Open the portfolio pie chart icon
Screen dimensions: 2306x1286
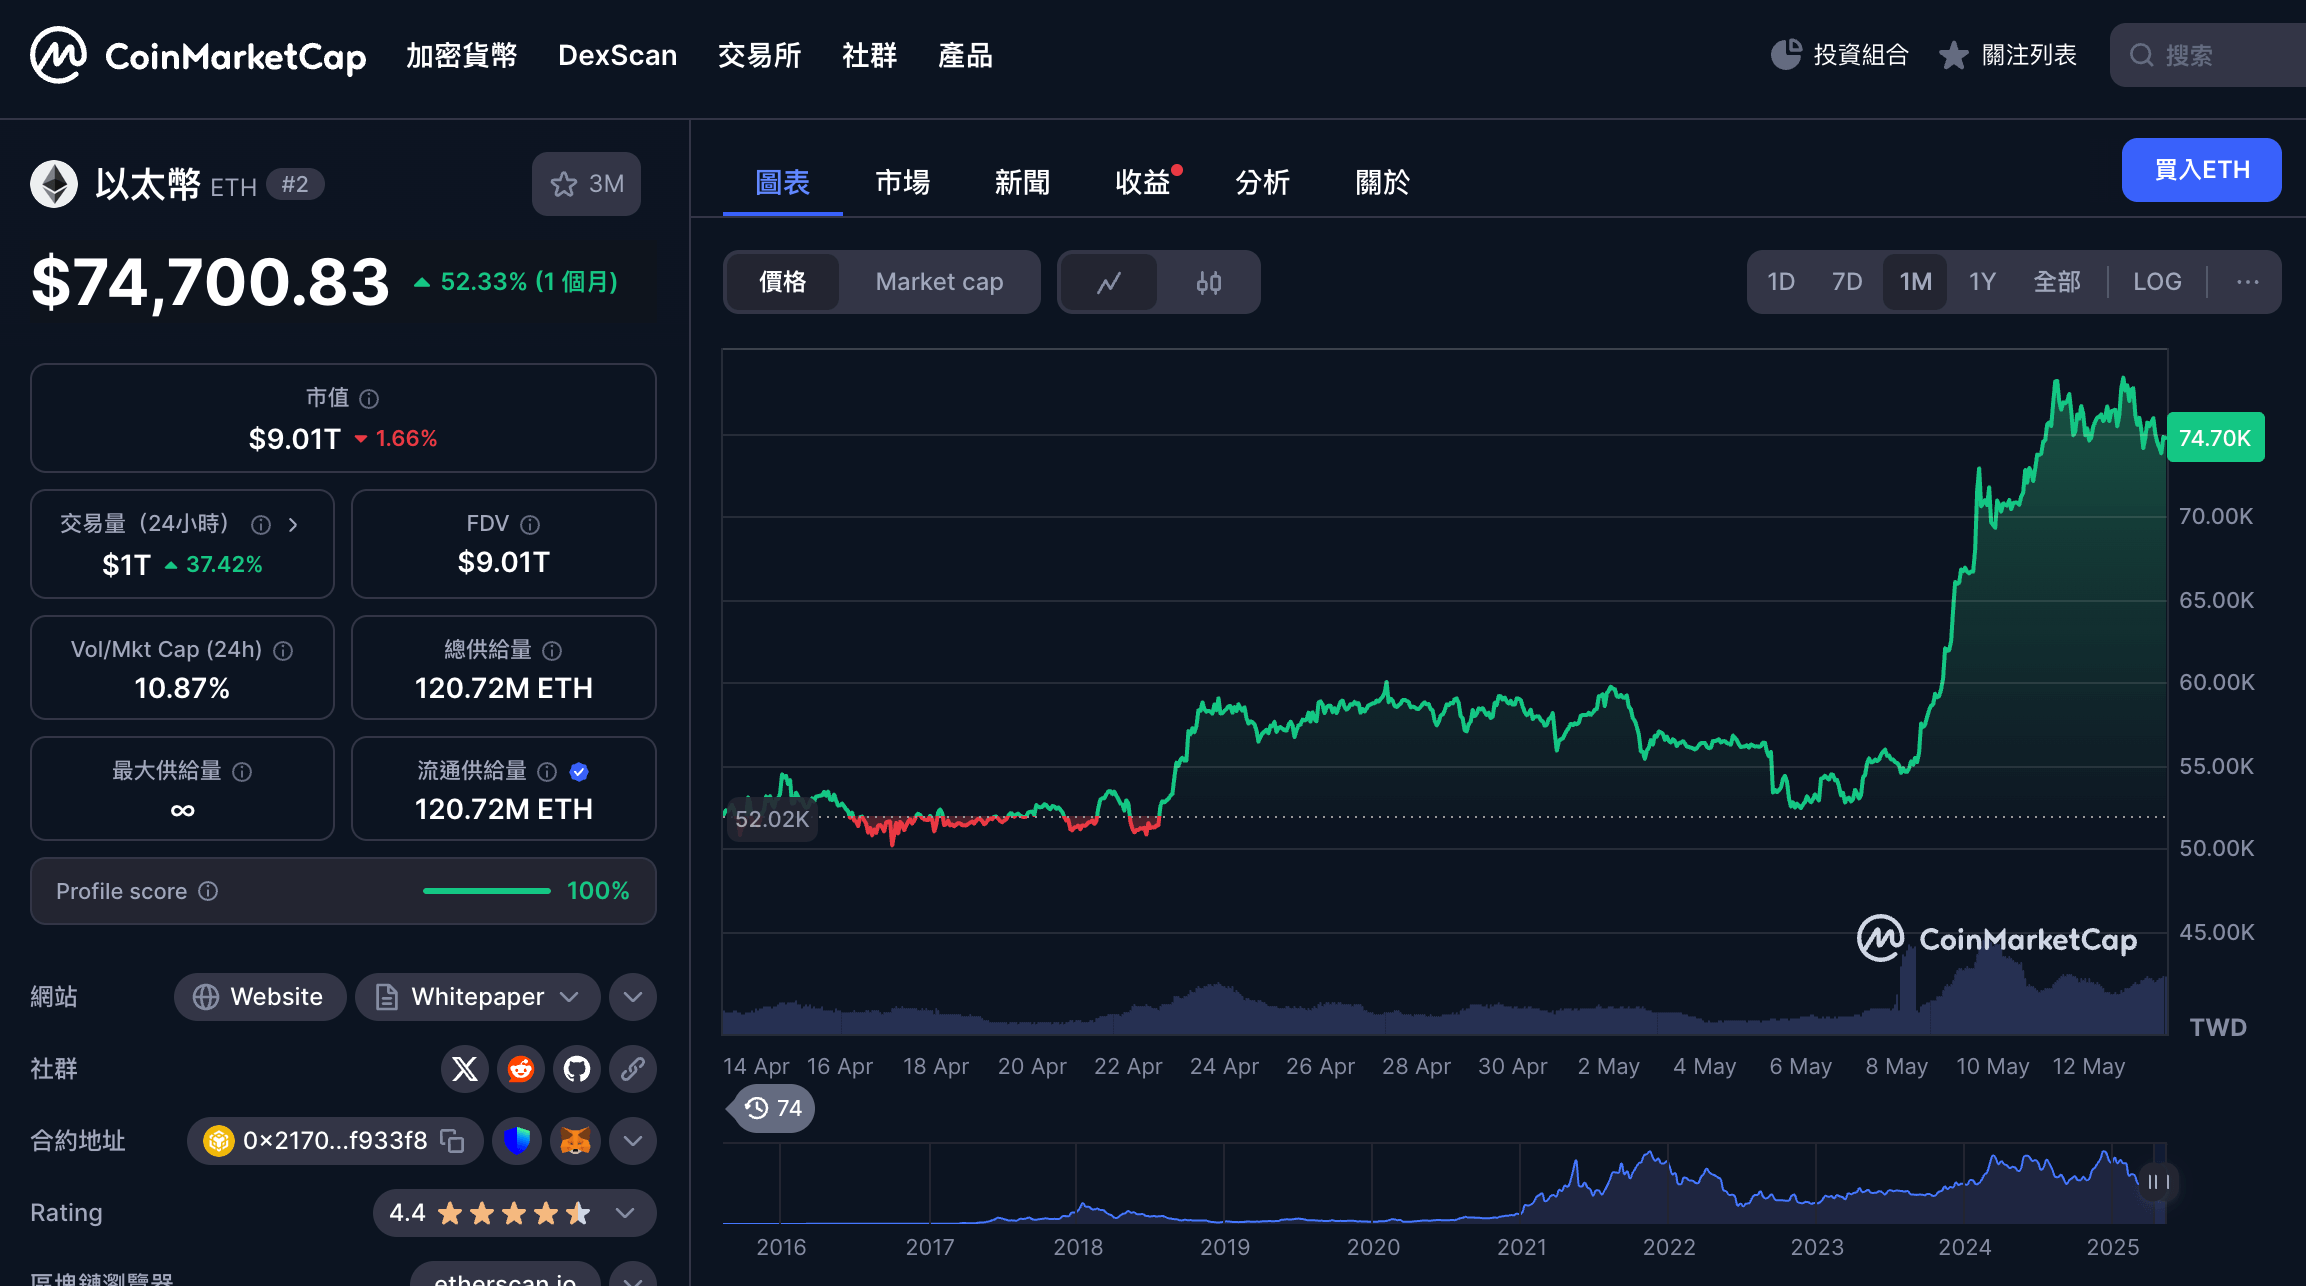(1786, 55)
